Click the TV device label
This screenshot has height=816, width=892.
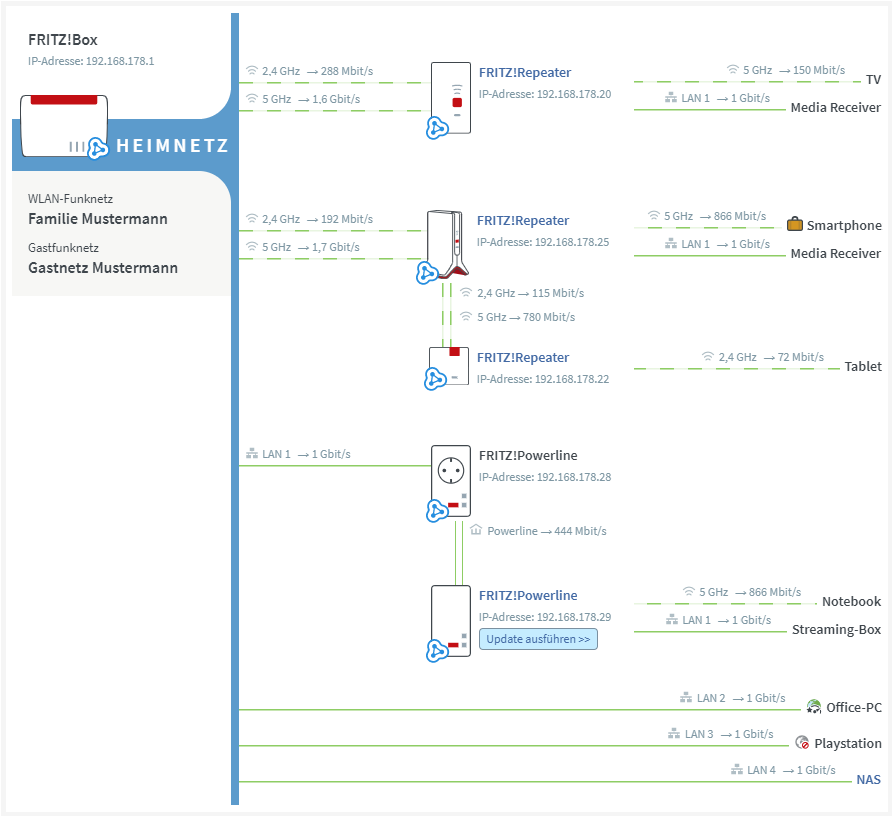click(873, 80)
